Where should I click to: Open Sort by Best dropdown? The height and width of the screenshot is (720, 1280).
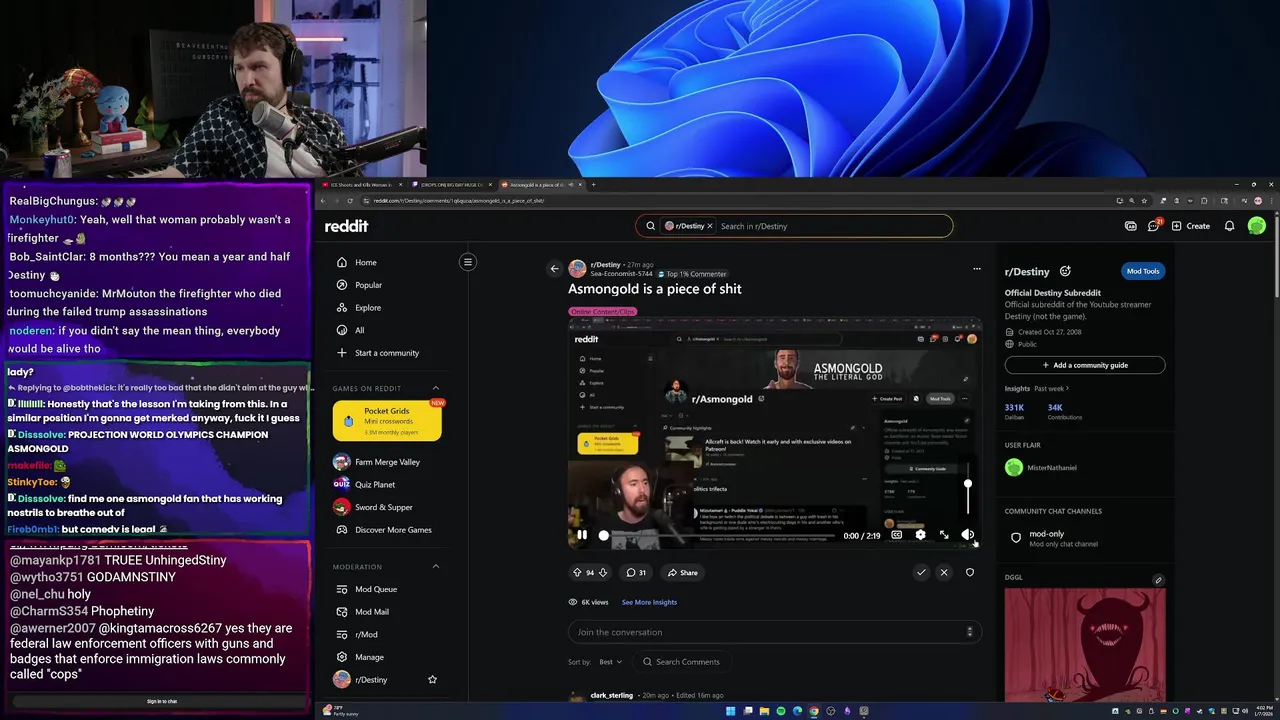[610, 662]
